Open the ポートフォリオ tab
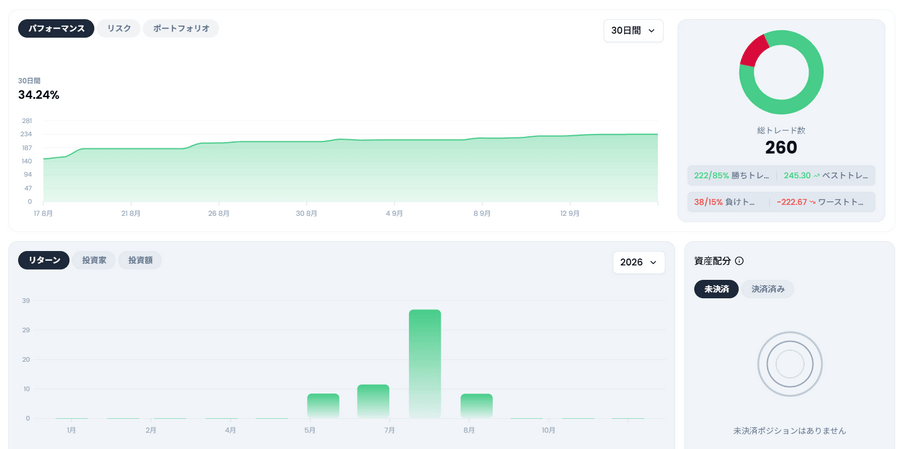The width and height of the screenshot is (900, 449). [181, 29]
